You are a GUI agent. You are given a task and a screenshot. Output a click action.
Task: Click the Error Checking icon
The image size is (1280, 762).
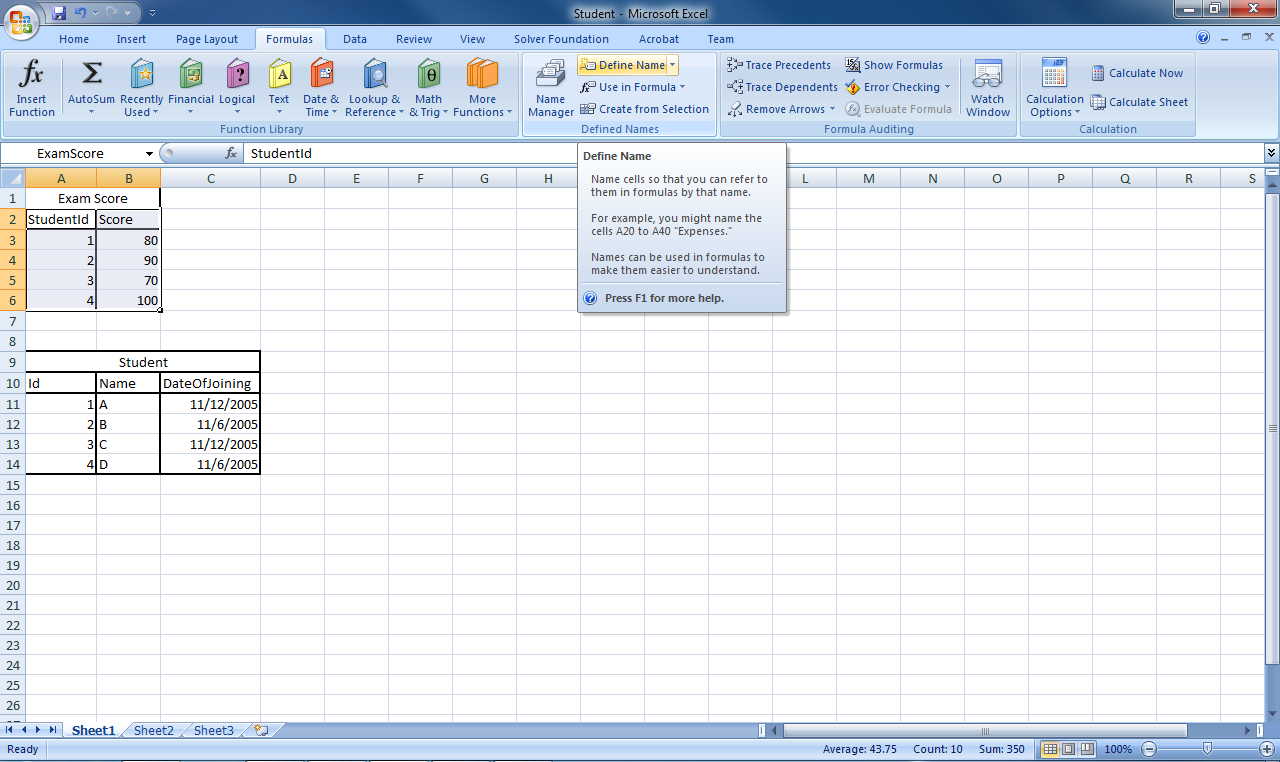tap(893, 87)
